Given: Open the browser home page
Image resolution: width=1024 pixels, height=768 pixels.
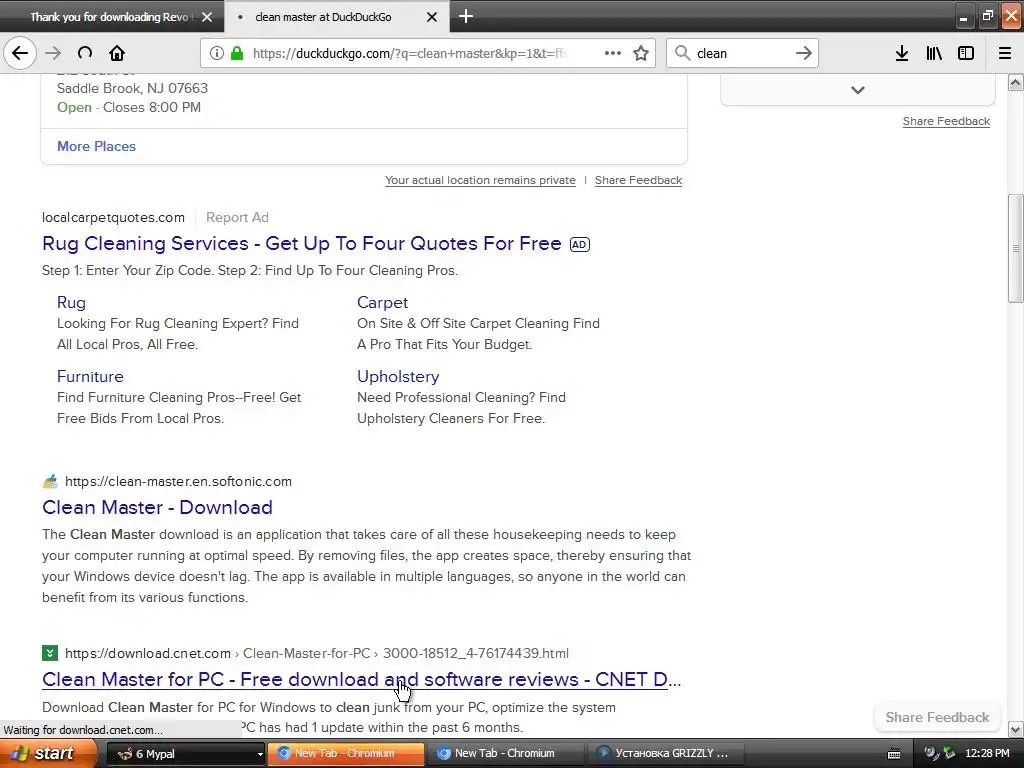Looking at the screenshot, I should [117, 53].
